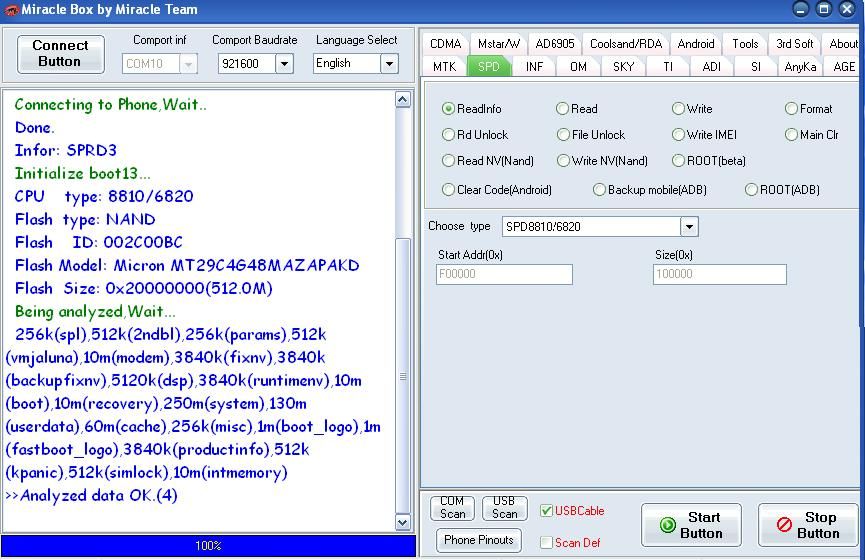The width and height of the screenshot is (865, 560).
Task: Switch to the MTK tab
Action: [445, 67]
